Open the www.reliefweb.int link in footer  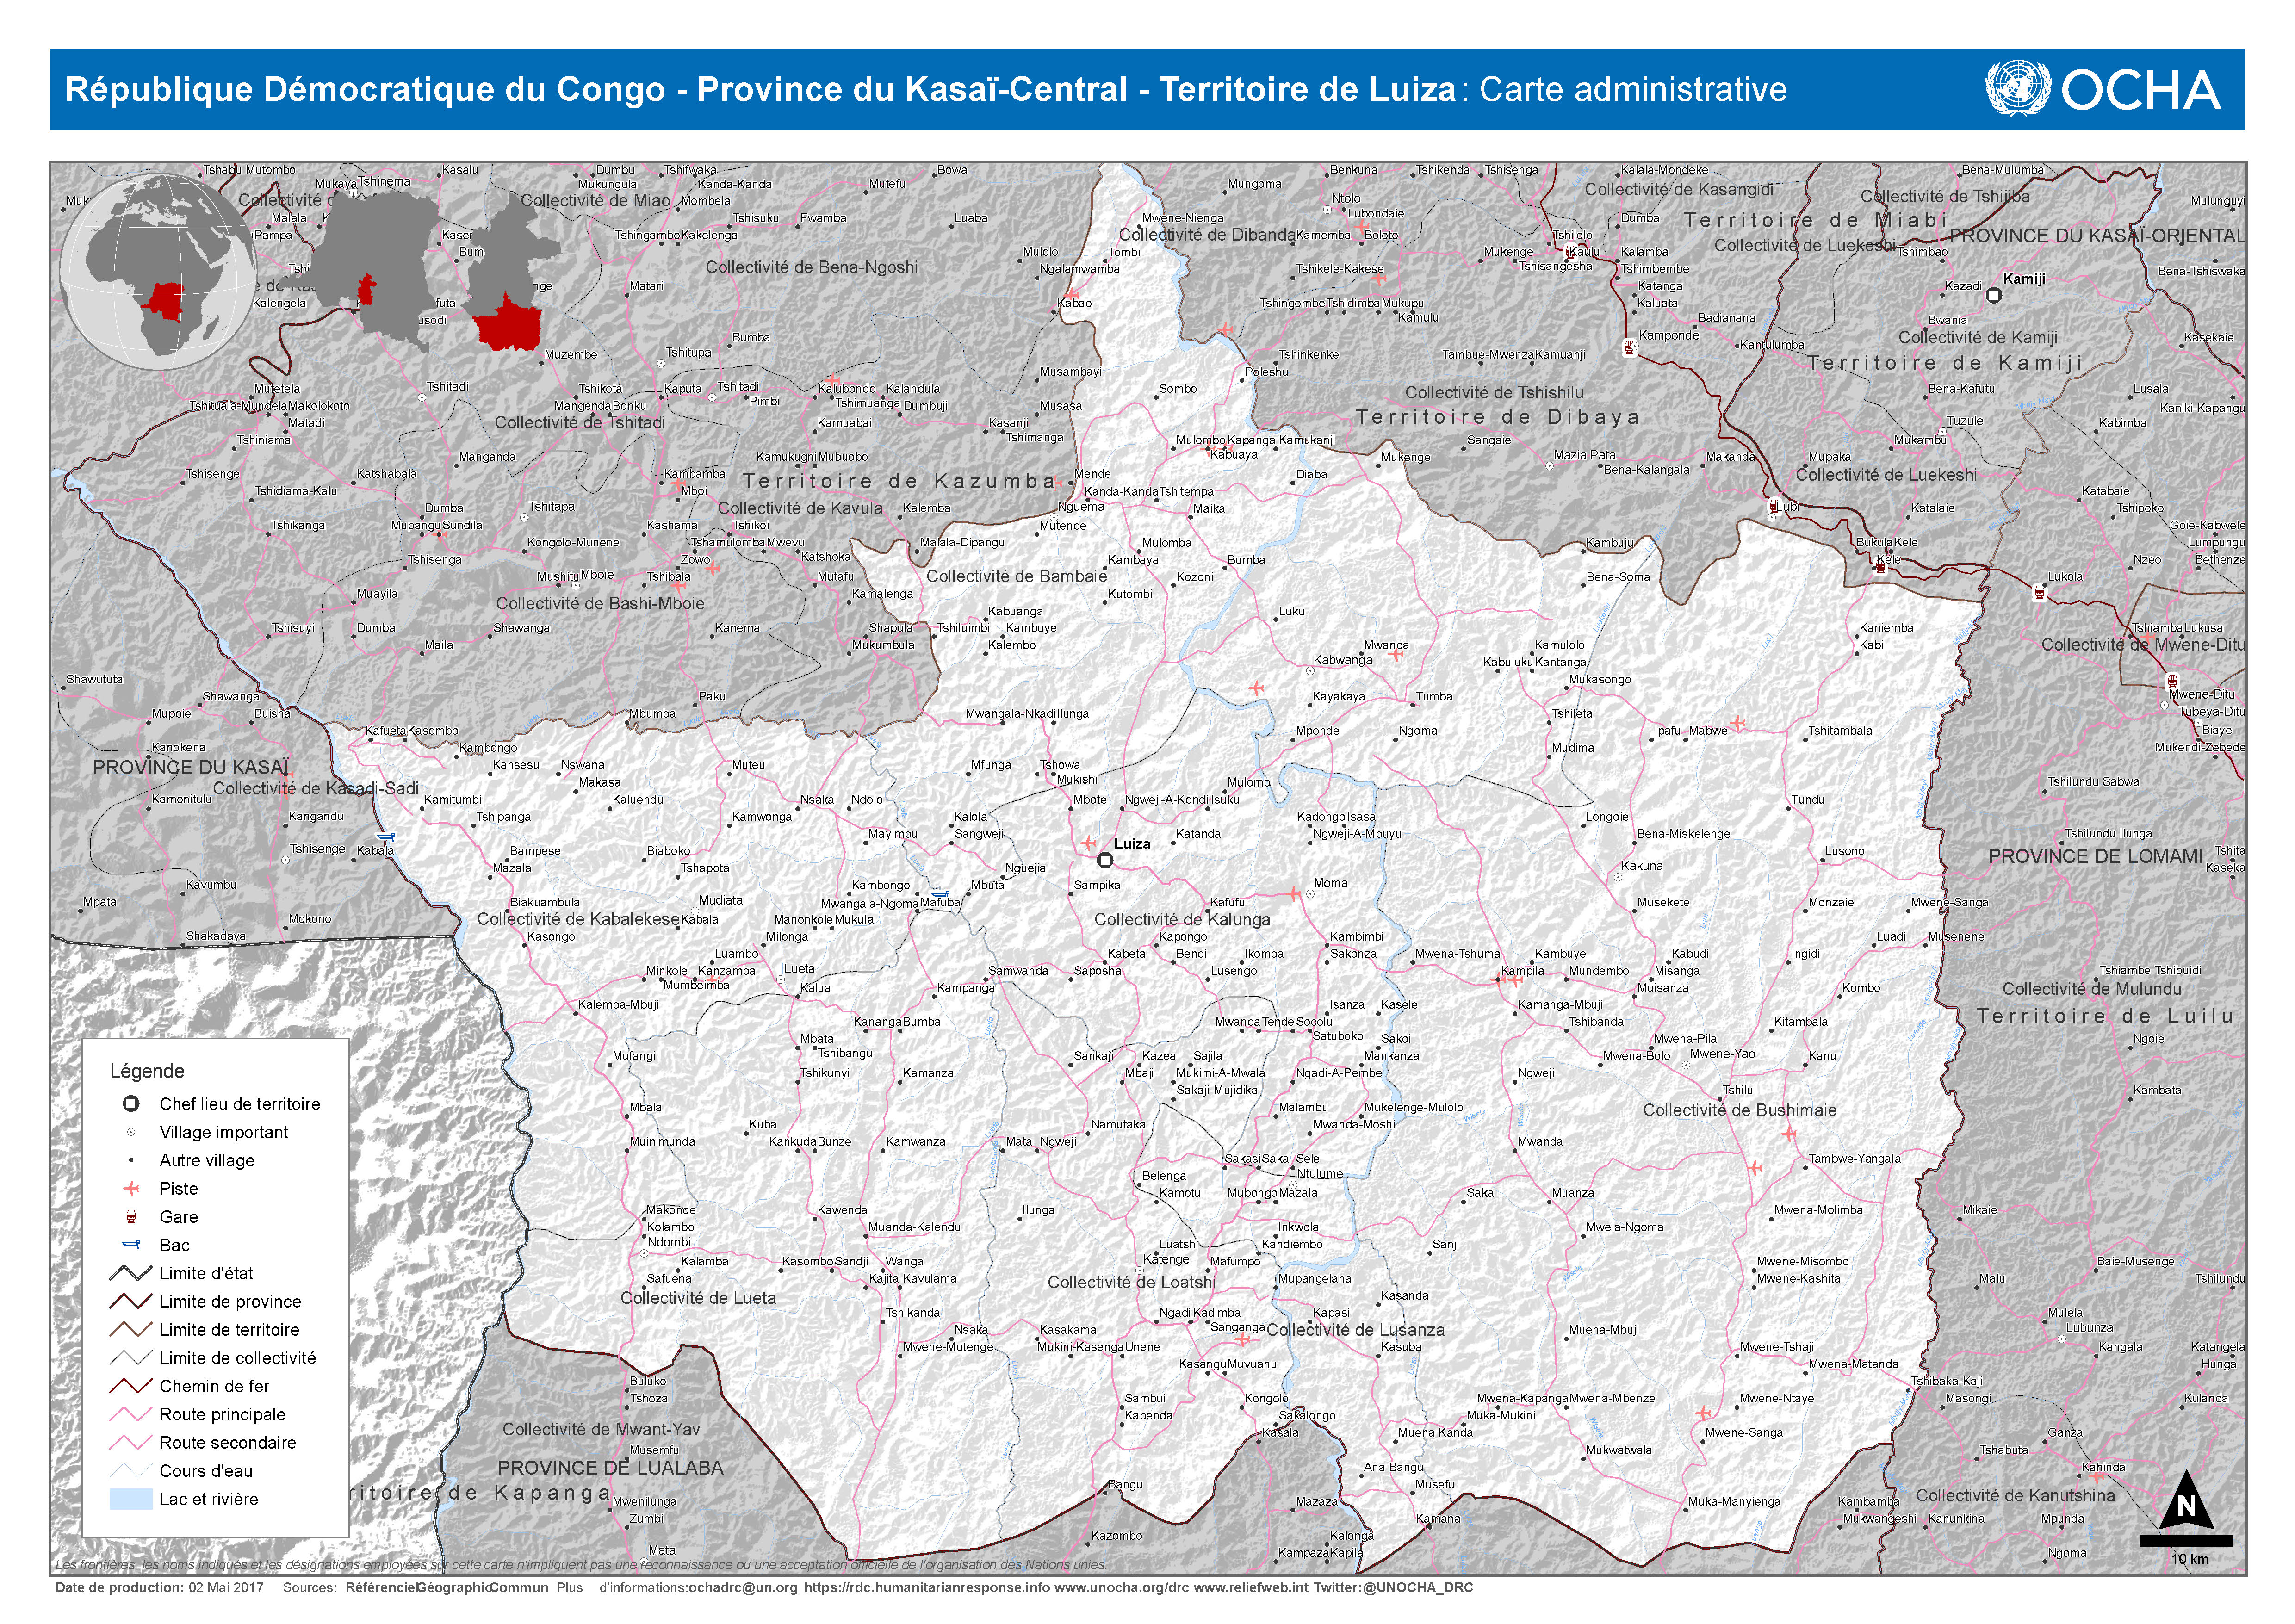[1250, 1587]
